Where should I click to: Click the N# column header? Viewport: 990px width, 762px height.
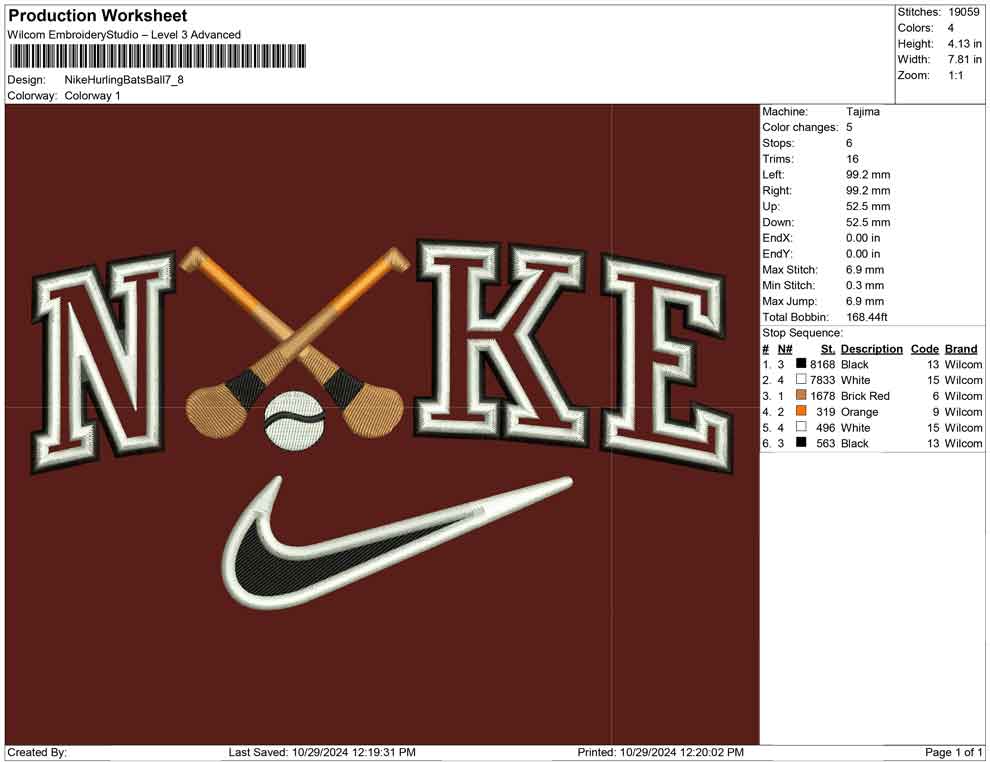(785, 349)
